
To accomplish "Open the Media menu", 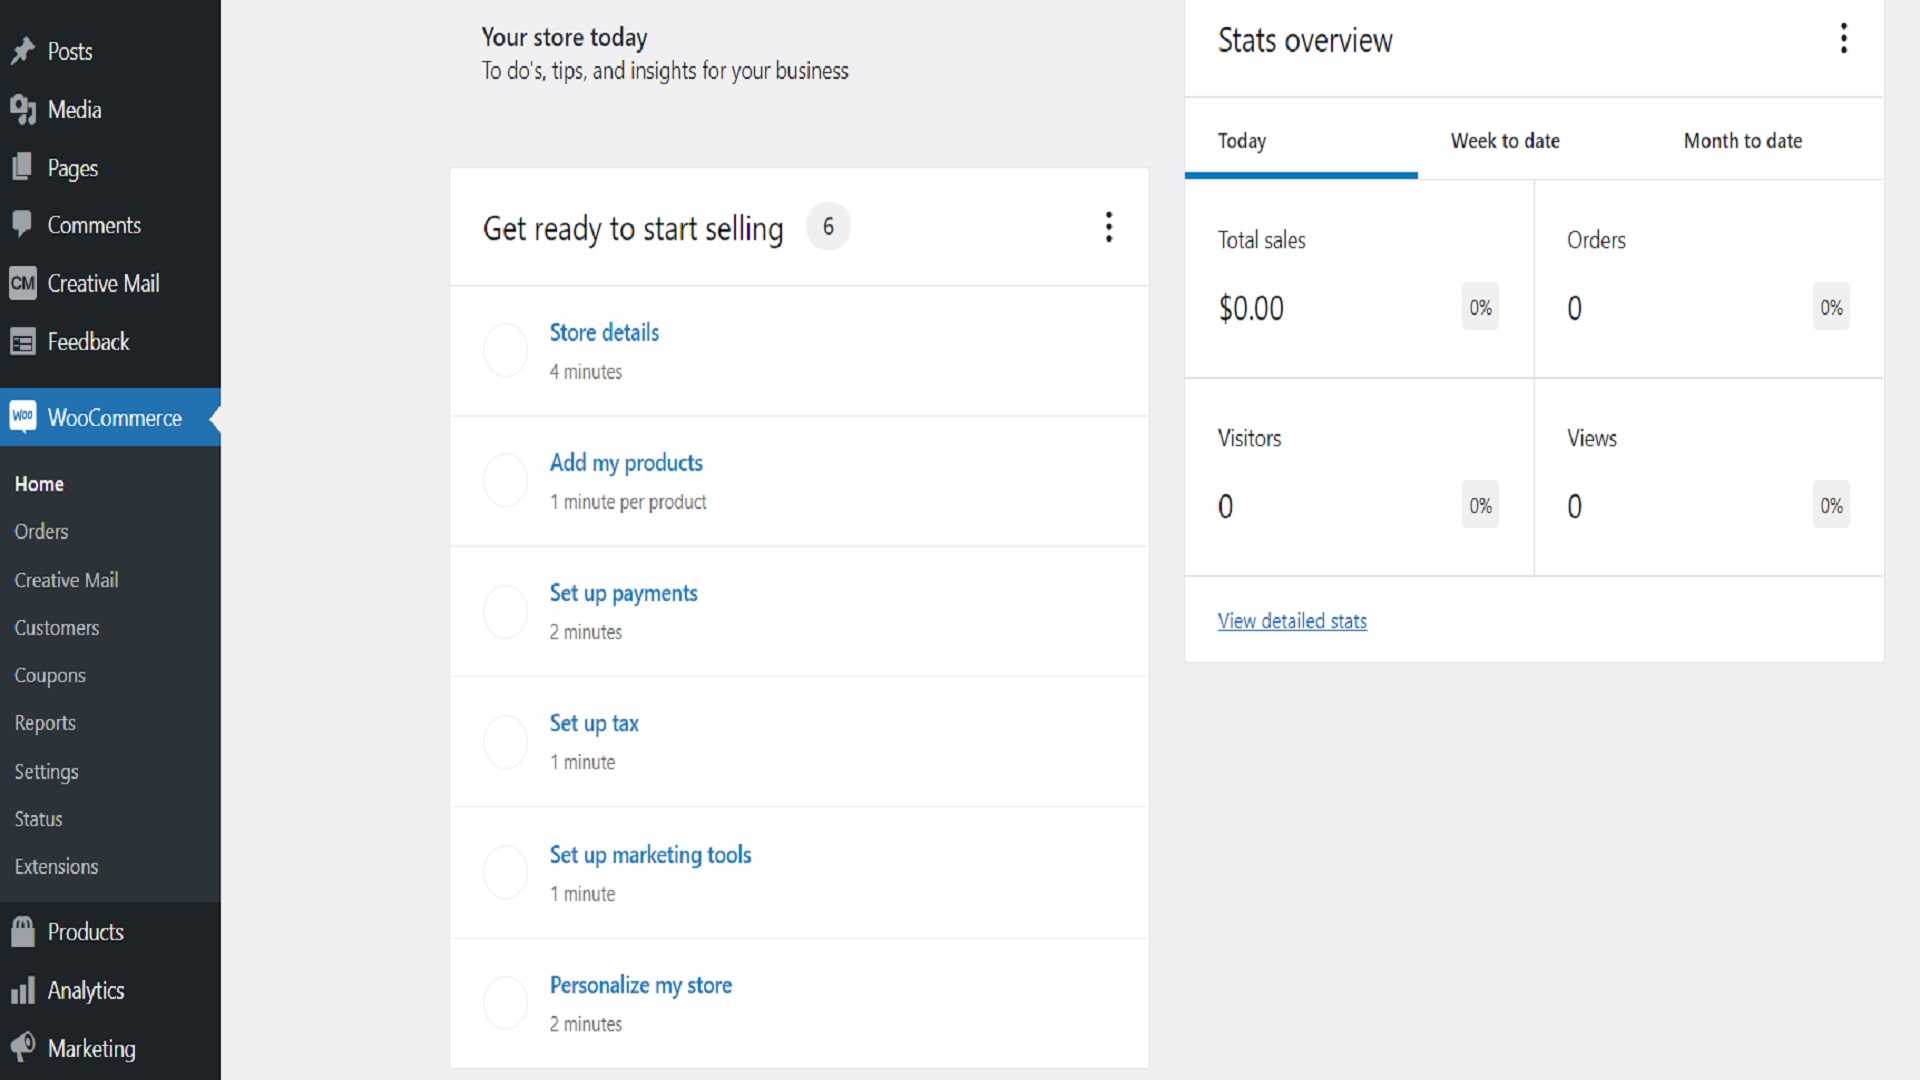I will coord(75,110).
